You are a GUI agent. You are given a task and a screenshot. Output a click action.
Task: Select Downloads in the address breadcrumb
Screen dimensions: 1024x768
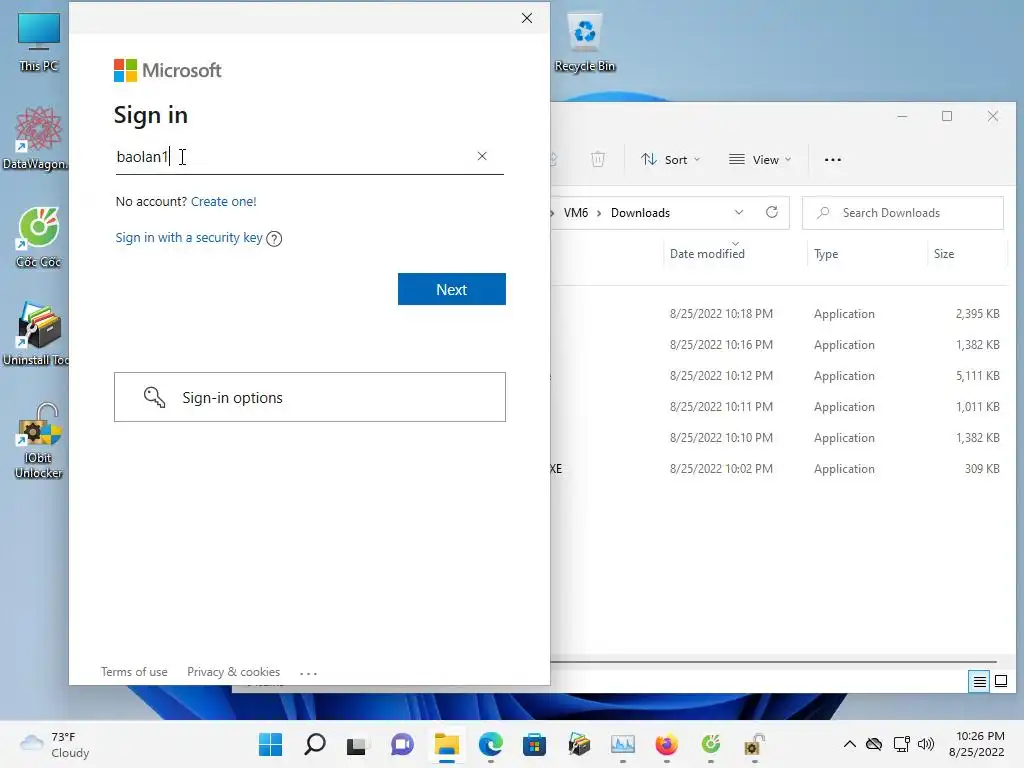(640, 213)
